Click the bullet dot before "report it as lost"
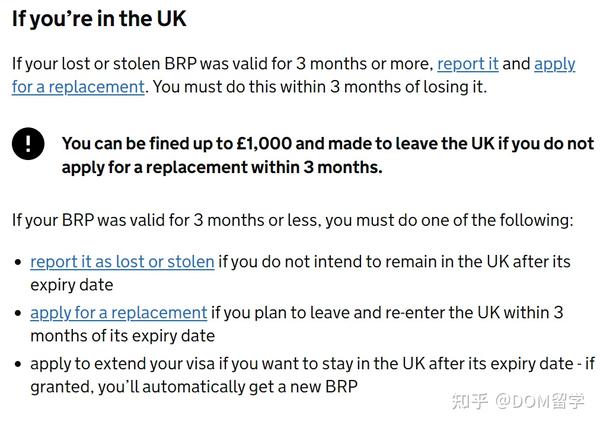 [x=17, y=263]
